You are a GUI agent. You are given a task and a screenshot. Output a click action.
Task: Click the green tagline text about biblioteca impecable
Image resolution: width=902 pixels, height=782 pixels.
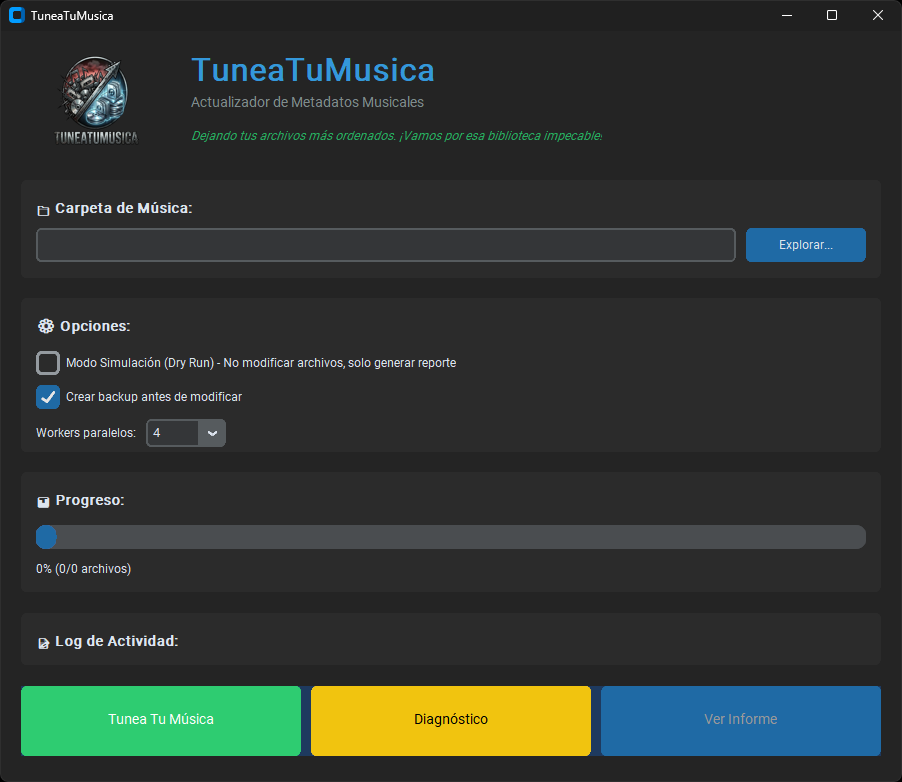click(x=397, y=135)
